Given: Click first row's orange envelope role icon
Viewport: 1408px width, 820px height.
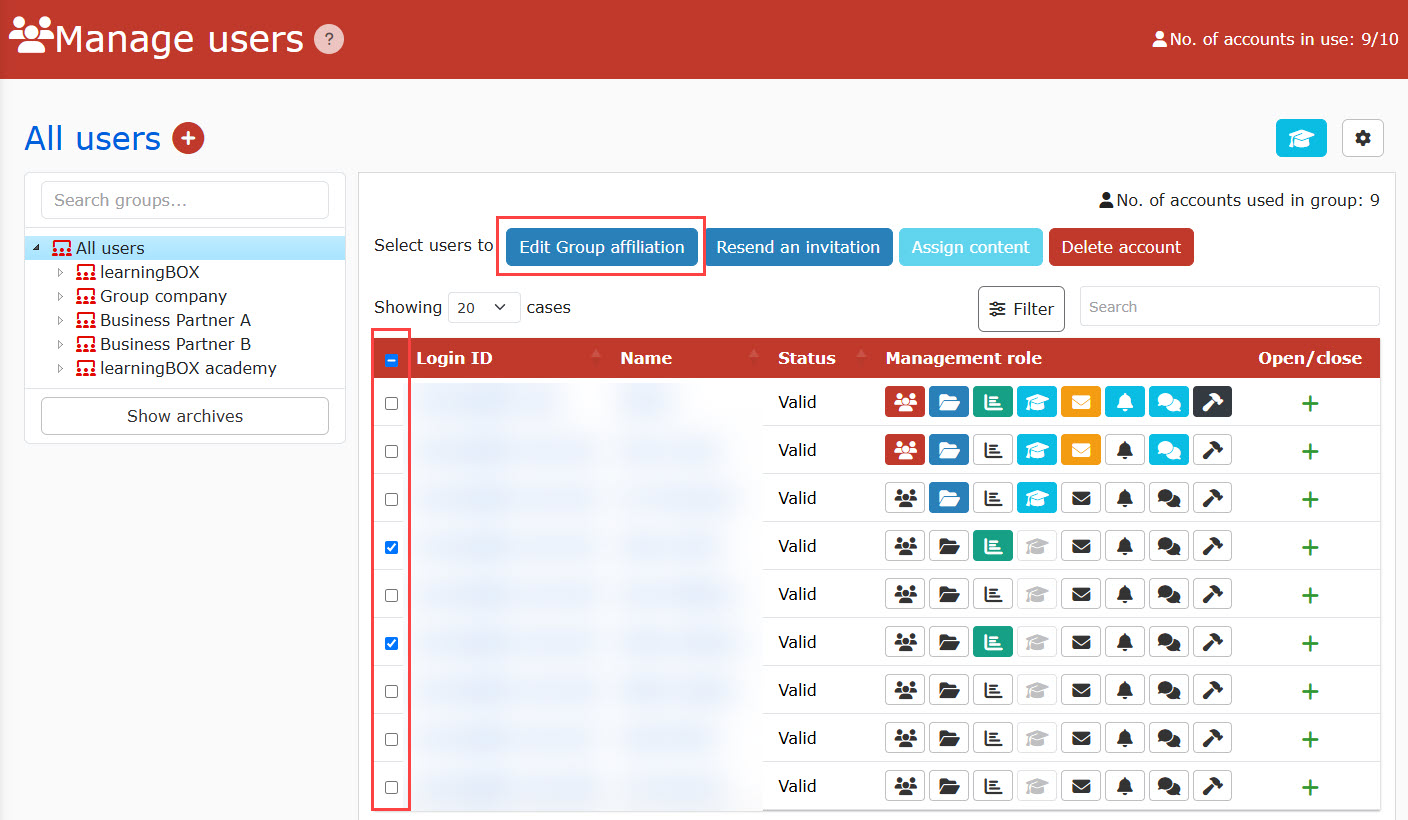Looking at the screenshot, I should (x=1080, y=402).
